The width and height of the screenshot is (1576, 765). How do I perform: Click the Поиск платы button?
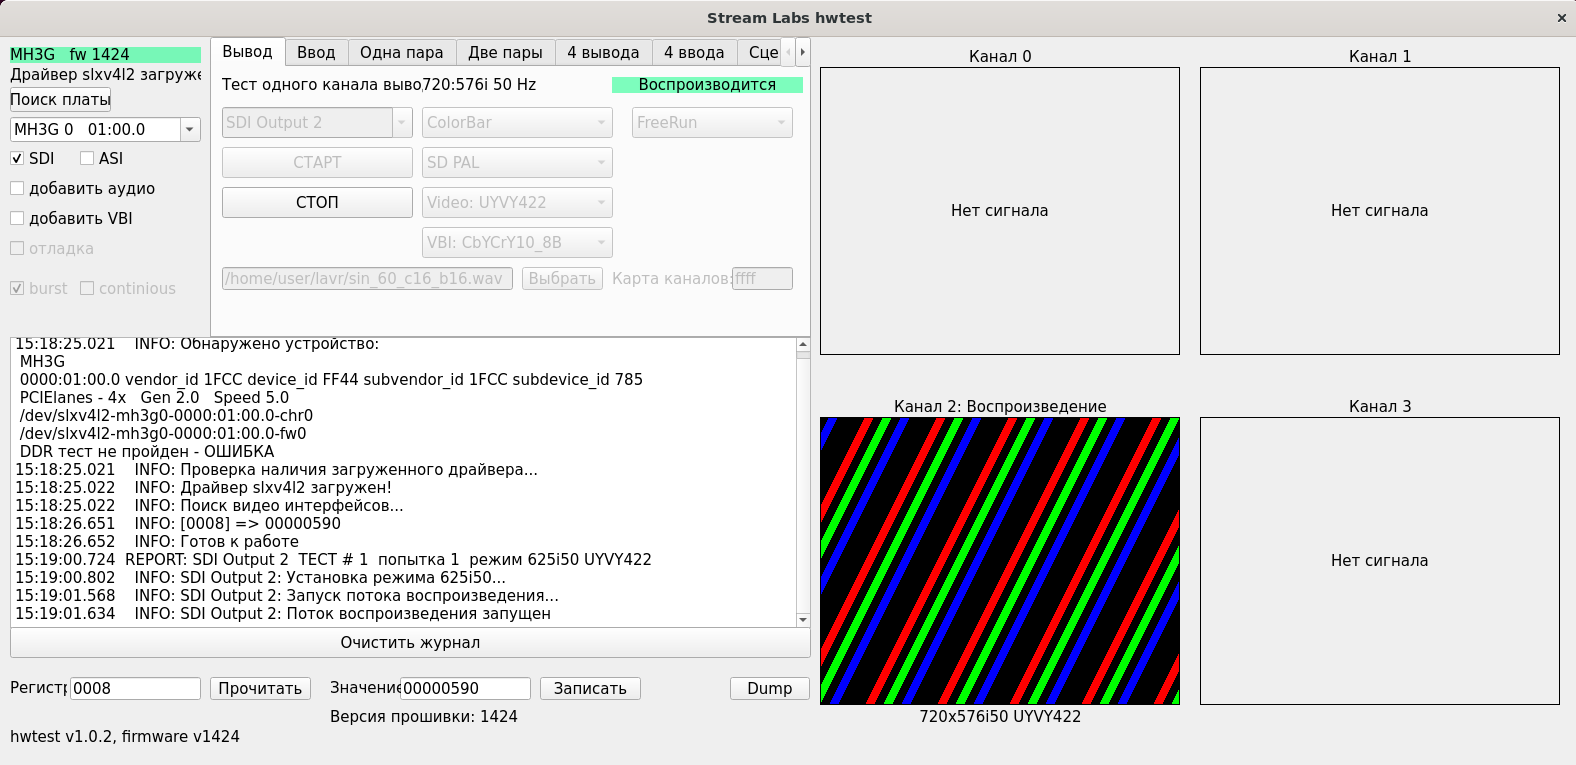[x=60, y=99]
